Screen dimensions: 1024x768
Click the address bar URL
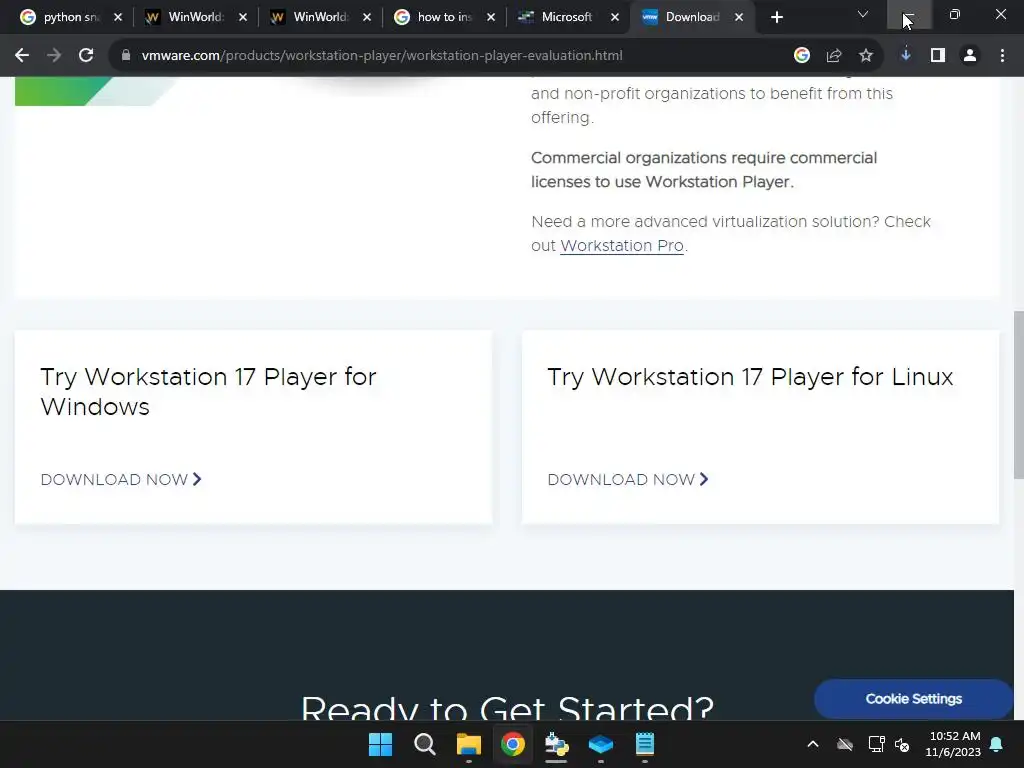point(382,56)
